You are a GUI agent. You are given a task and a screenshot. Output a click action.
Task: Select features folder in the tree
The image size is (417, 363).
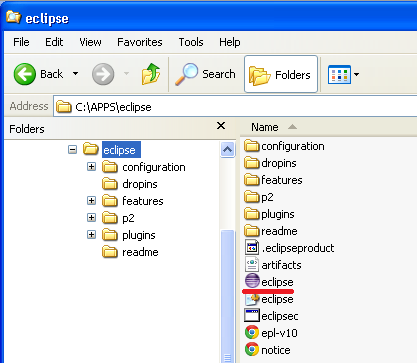(x=143, y=201)
